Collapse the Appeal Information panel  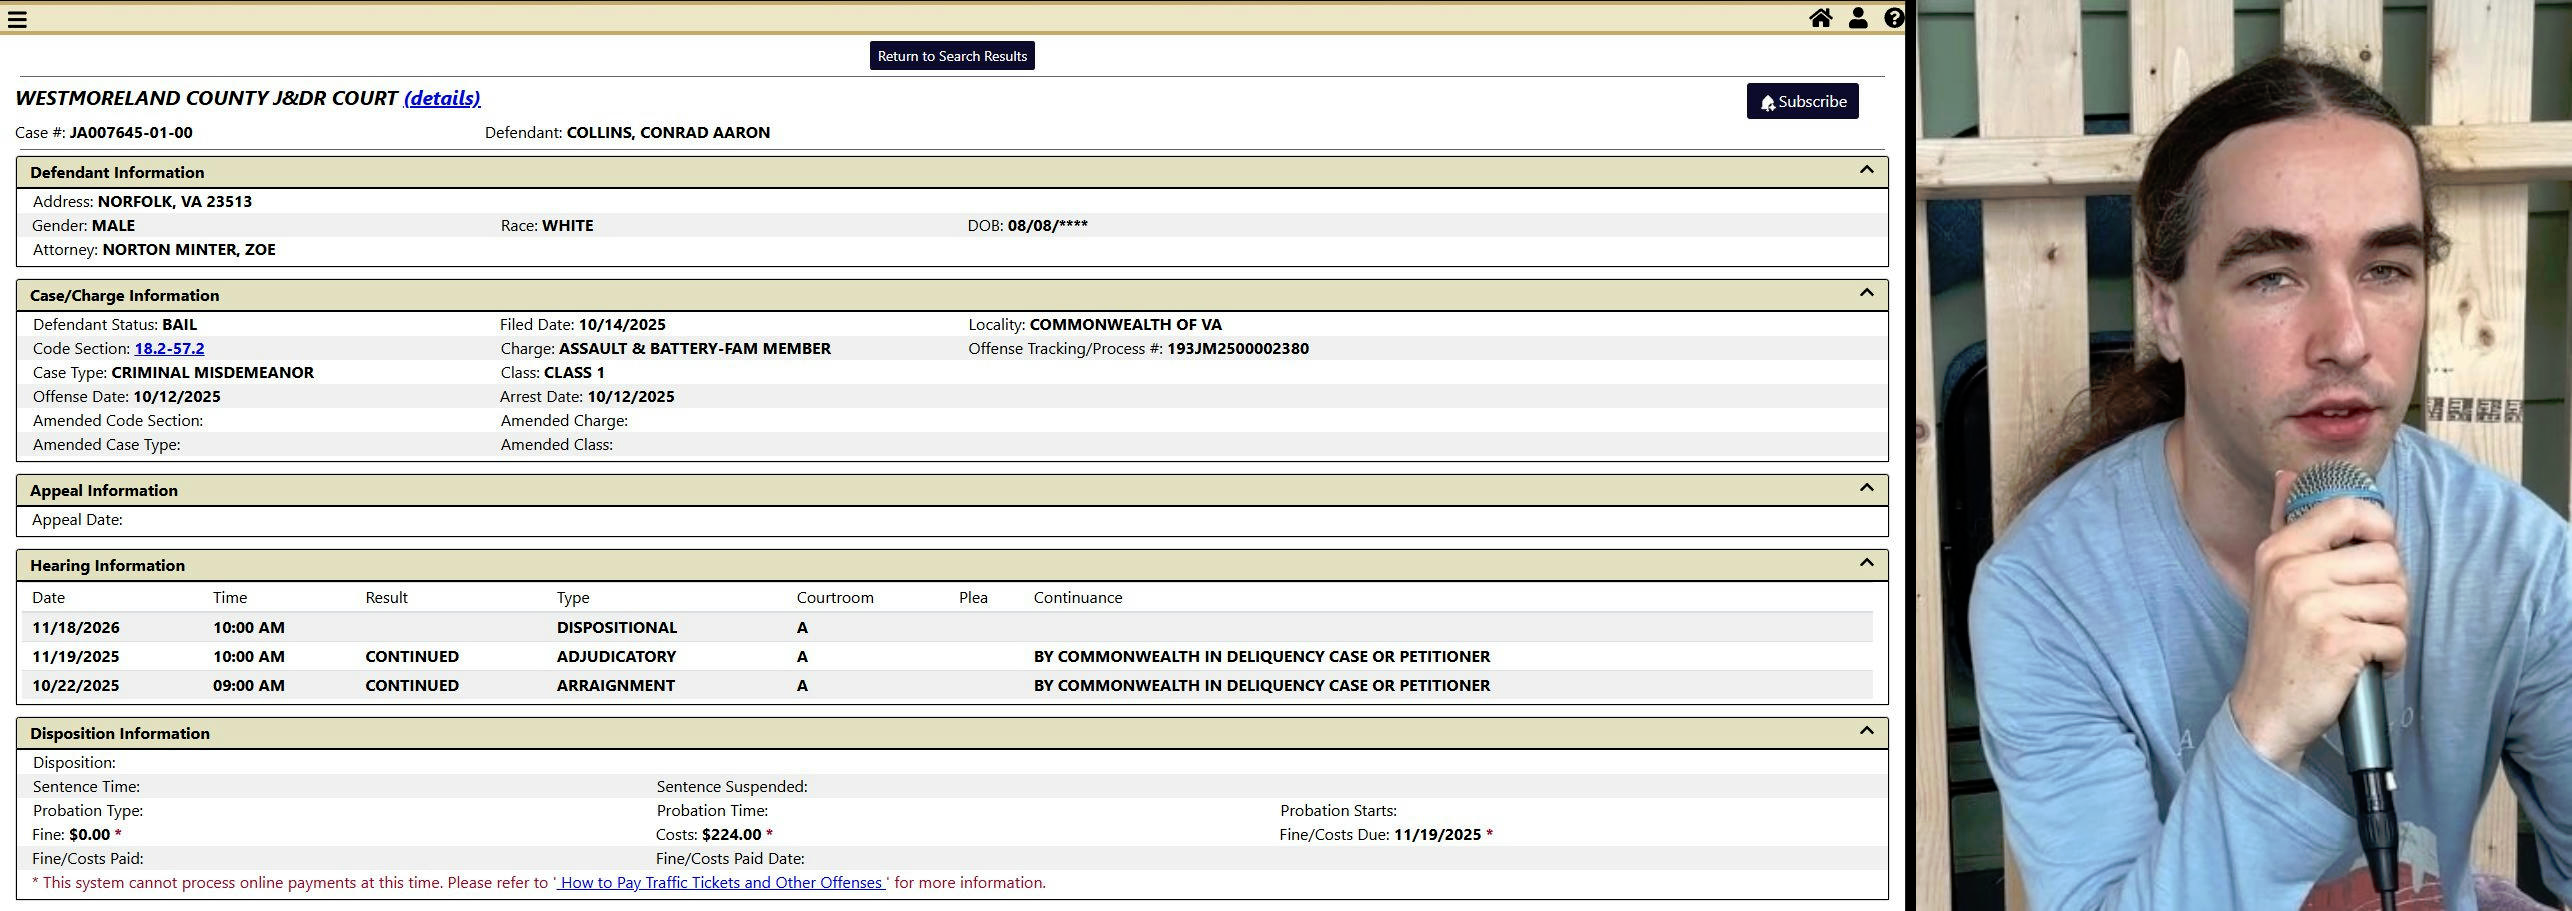1865,488
